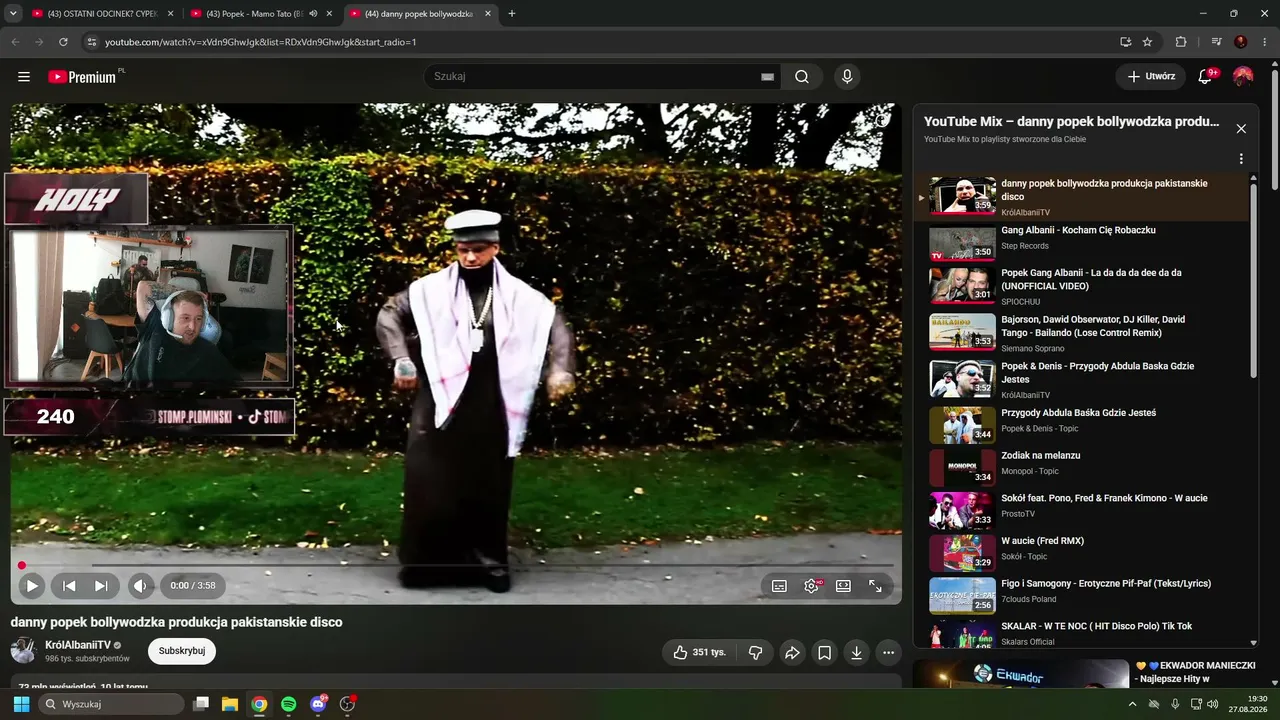Mute the video volume
This screenshot has height=720, width=1280.
(141, 586)
